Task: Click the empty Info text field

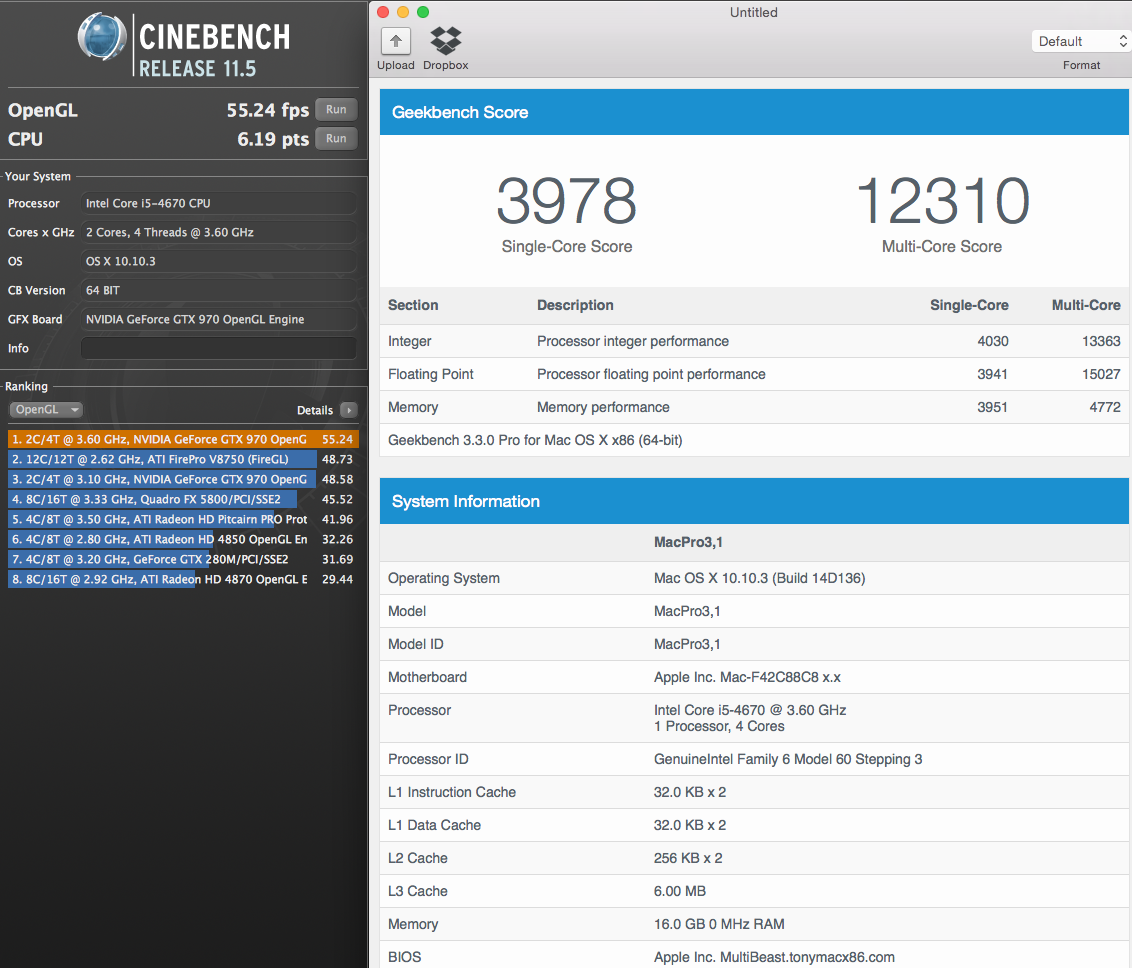Action: click(218, 348)
